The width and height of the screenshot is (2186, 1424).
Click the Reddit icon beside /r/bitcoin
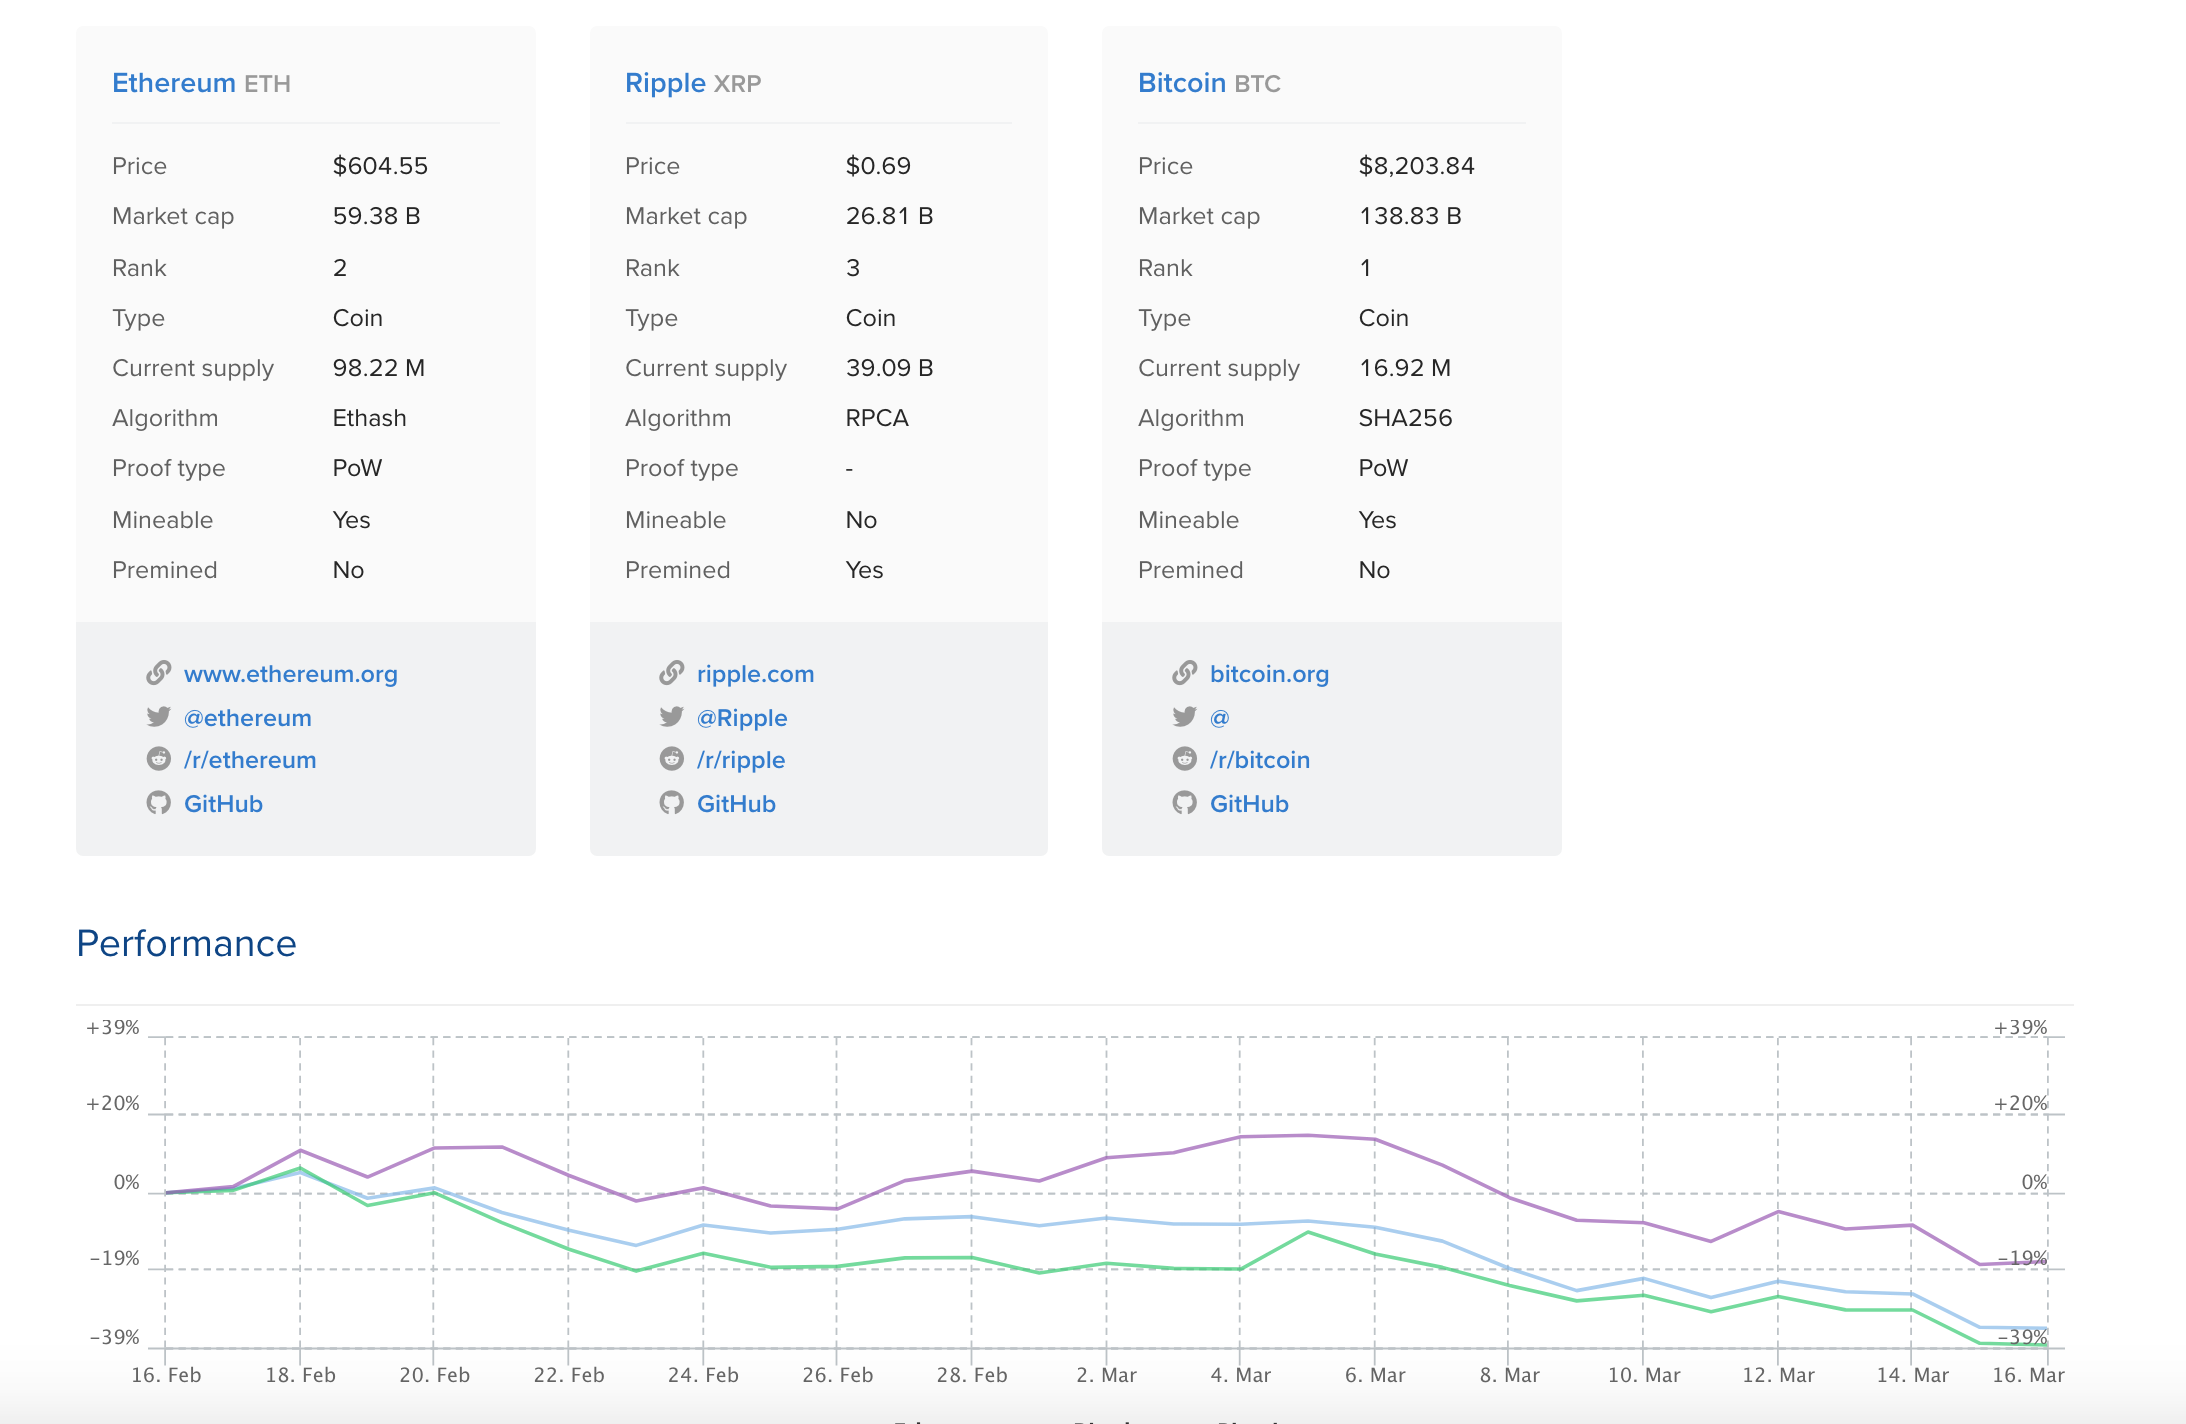click(x=1184, y=759)
